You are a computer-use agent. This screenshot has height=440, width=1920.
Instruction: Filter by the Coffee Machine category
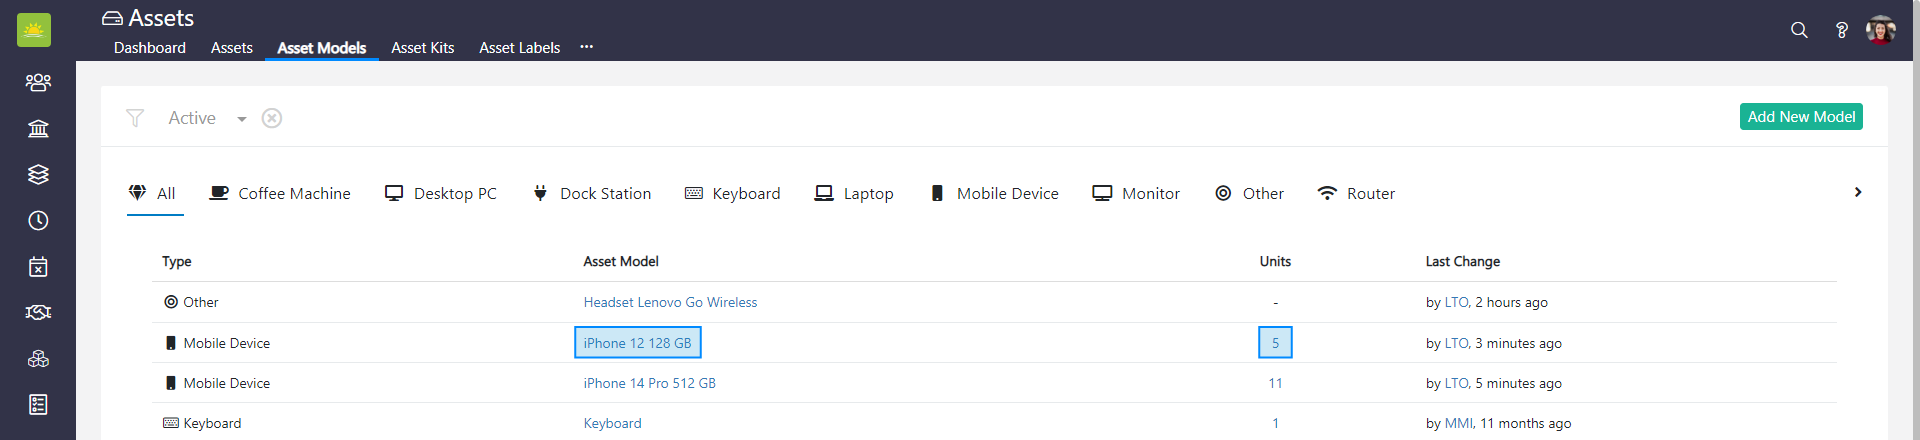(x=280, y=193)
